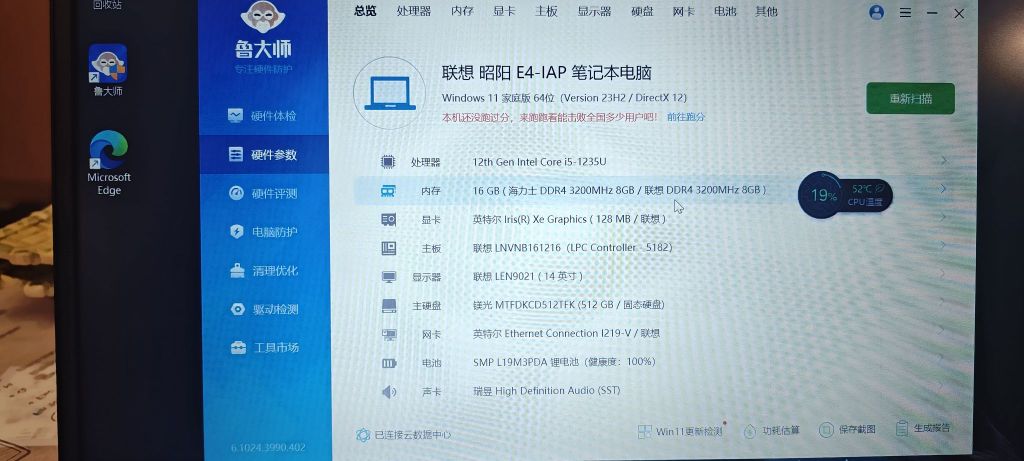Expand the 内存 row arrow
The image size is (1024, 461).
(944, 188)
